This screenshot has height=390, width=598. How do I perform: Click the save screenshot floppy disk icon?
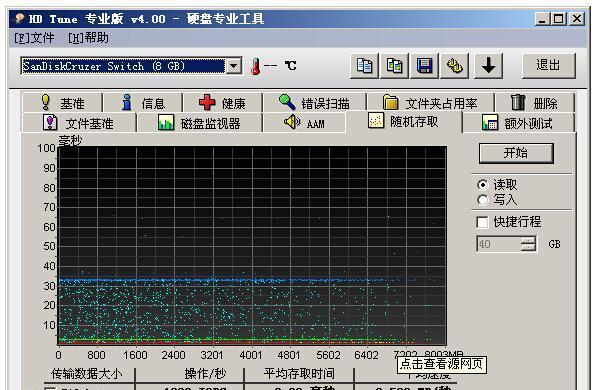click(424, 66)
